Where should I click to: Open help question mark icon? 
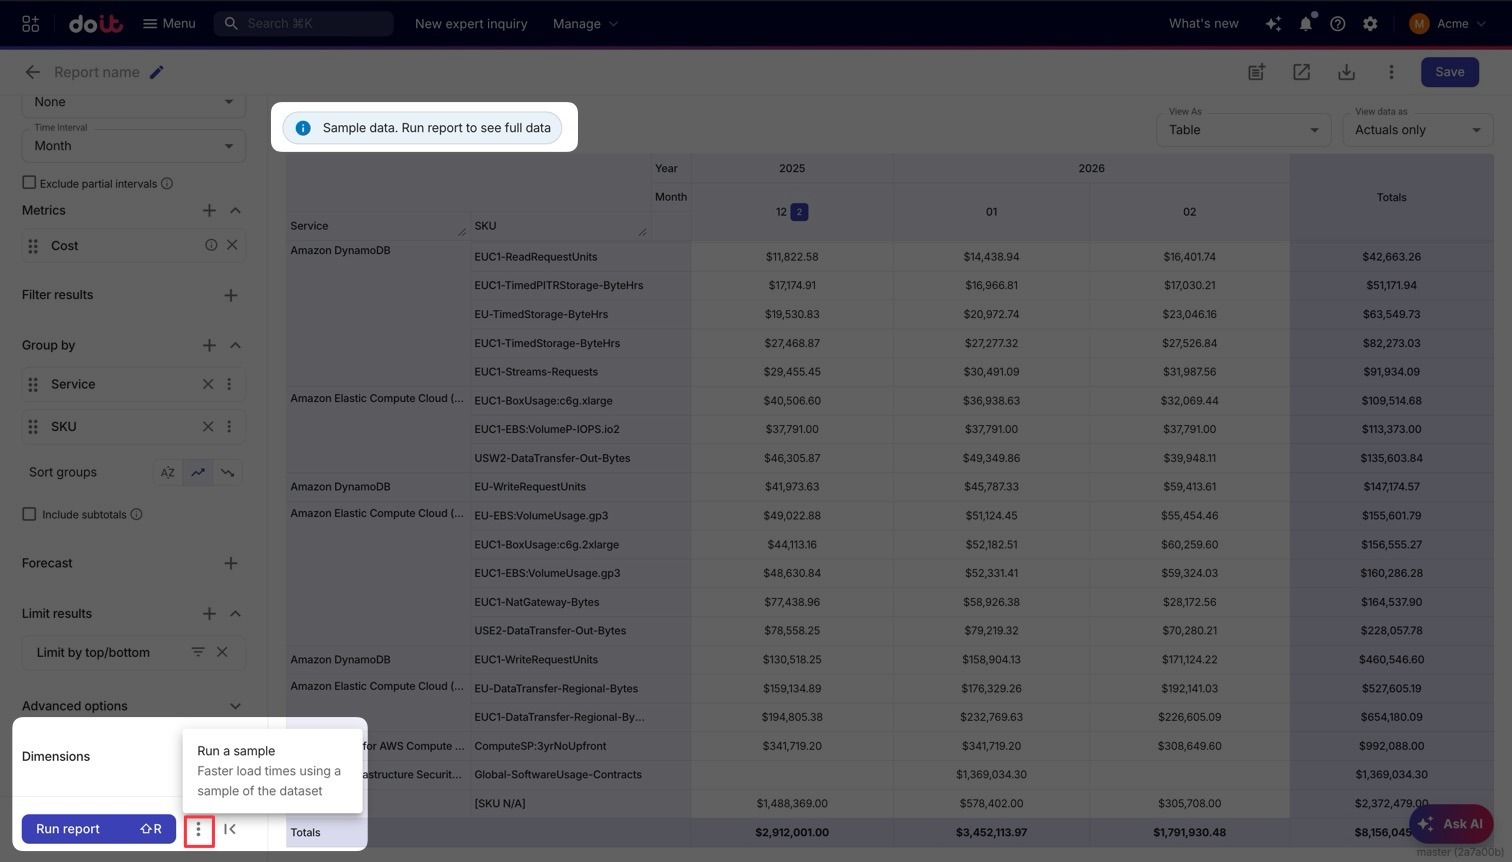click(1337, 23)
